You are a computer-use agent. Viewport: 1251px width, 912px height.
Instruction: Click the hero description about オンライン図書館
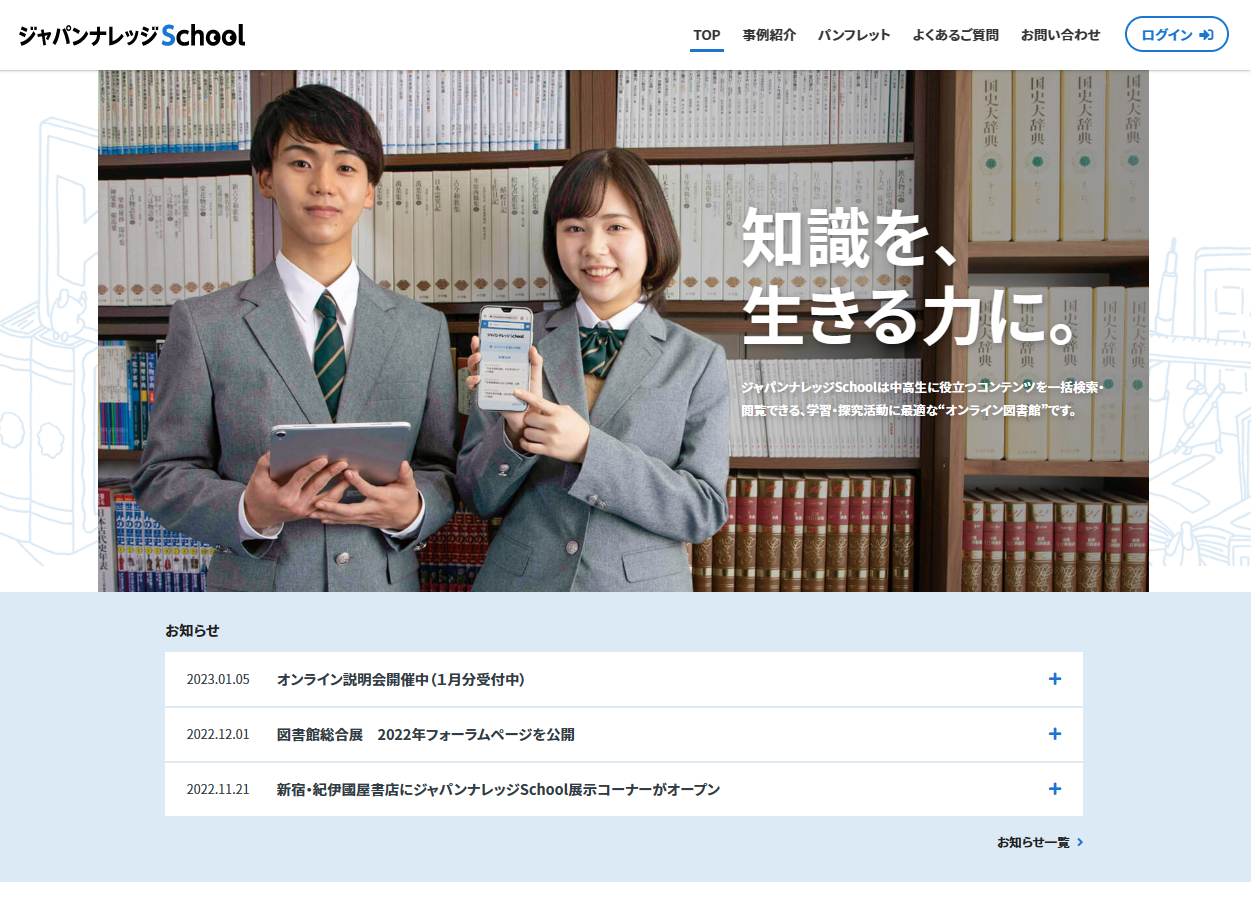922,398
